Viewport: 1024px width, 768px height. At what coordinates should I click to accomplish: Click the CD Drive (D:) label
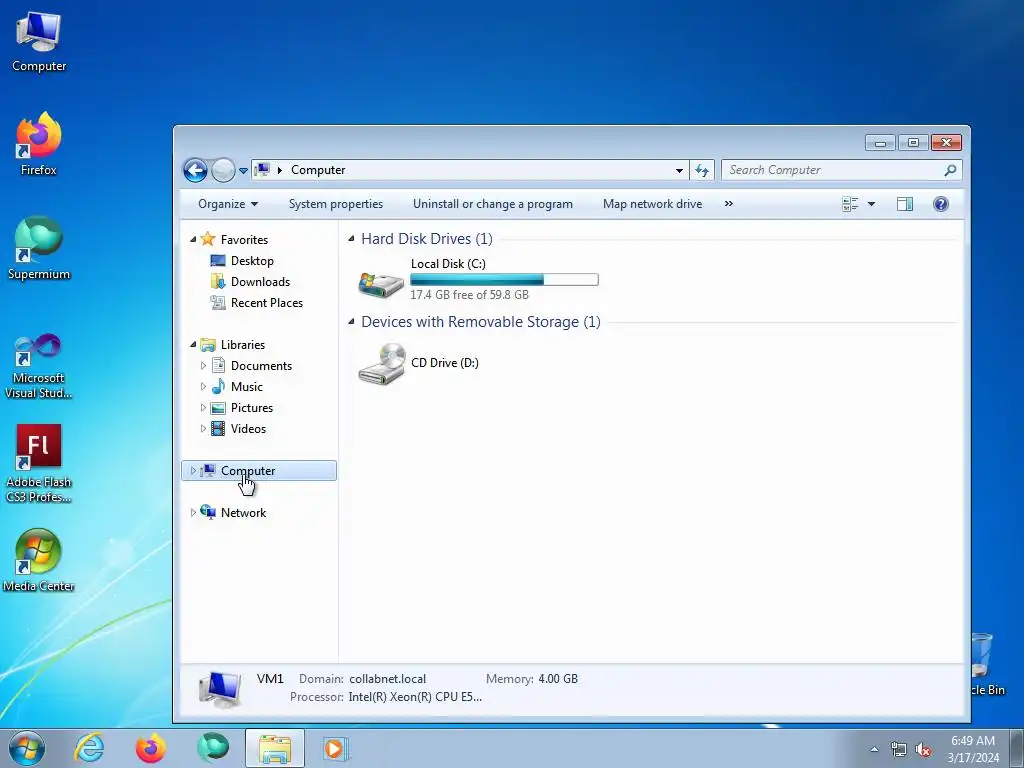[x=445, y=362]
